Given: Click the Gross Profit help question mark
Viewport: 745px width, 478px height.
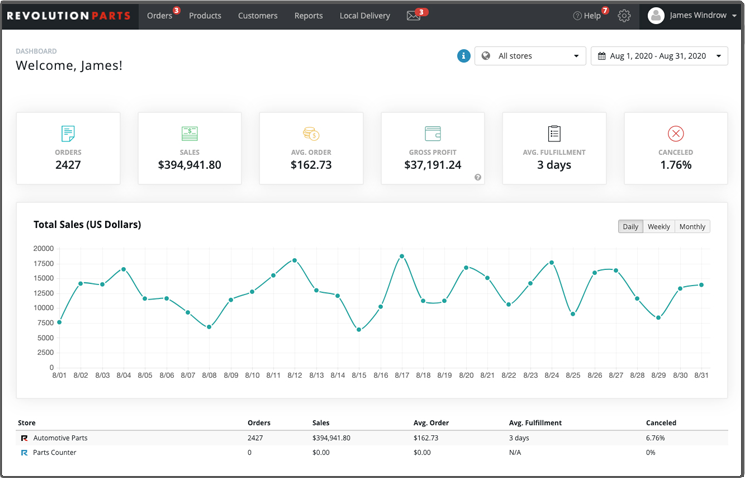Looking at the screenshot, I should coord(477,177).
